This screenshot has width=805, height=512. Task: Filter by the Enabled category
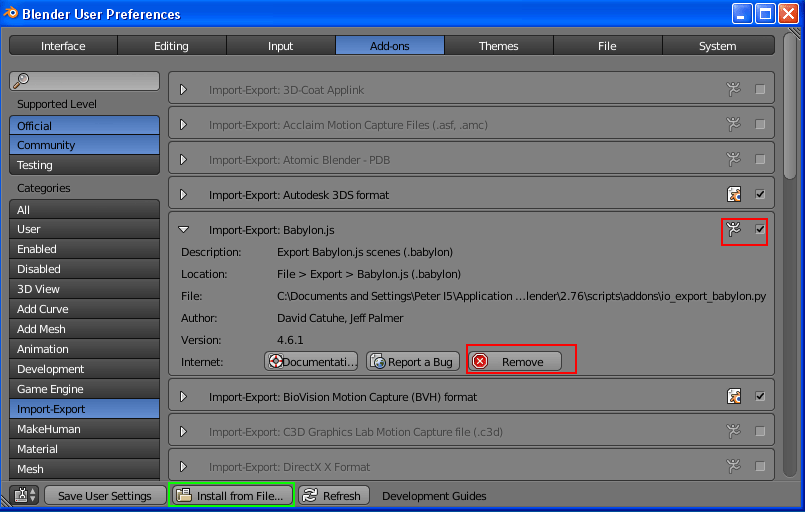coord(84,249)
